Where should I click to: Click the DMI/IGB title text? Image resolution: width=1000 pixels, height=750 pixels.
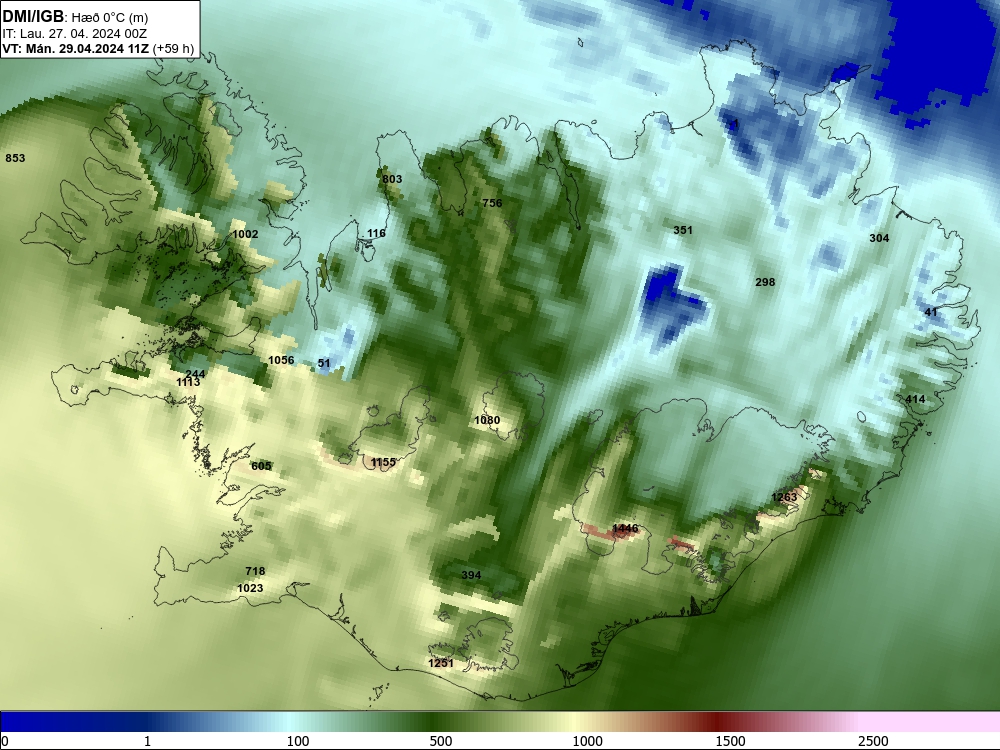tap(33, 16)
